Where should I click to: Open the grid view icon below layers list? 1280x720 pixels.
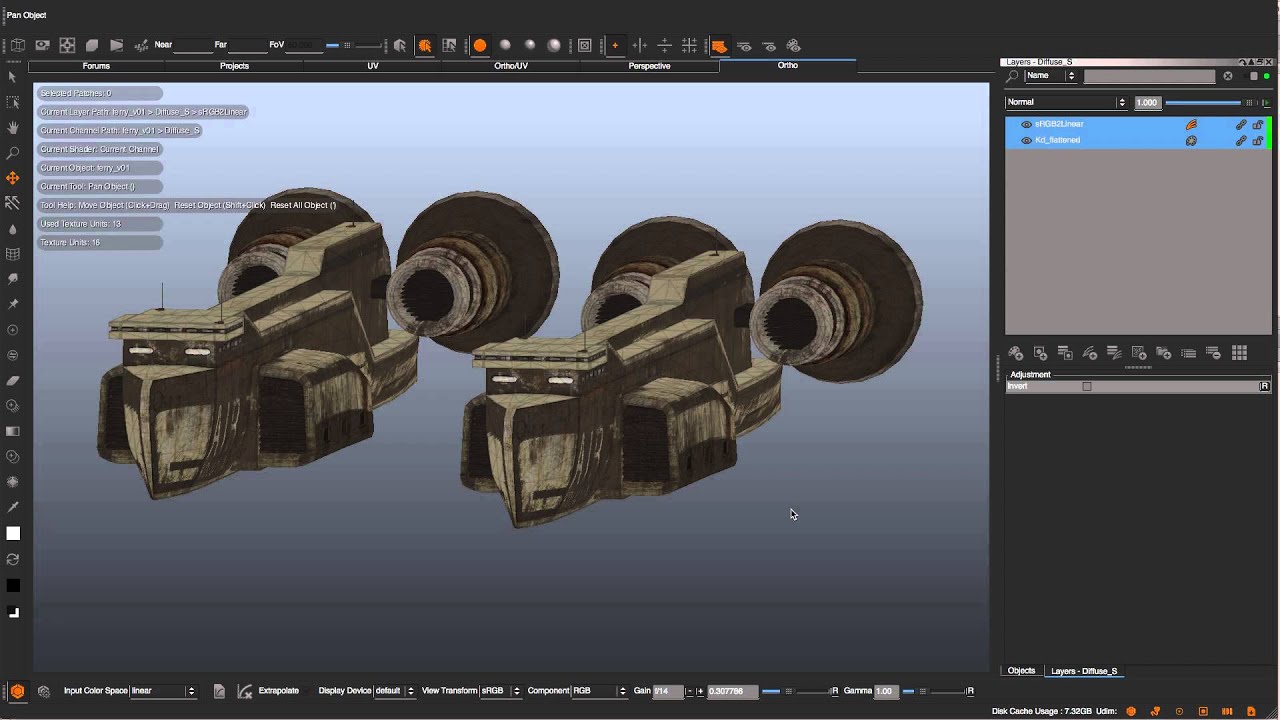(1239, 353)
